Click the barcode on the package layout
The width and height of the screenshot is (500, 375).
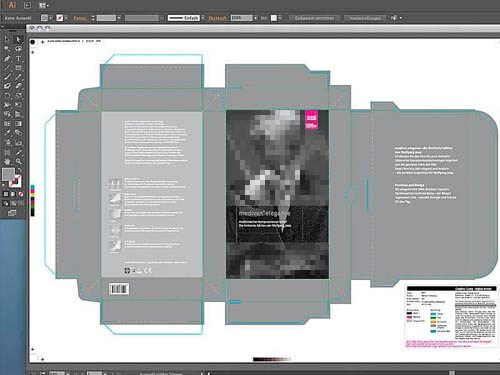119,289
